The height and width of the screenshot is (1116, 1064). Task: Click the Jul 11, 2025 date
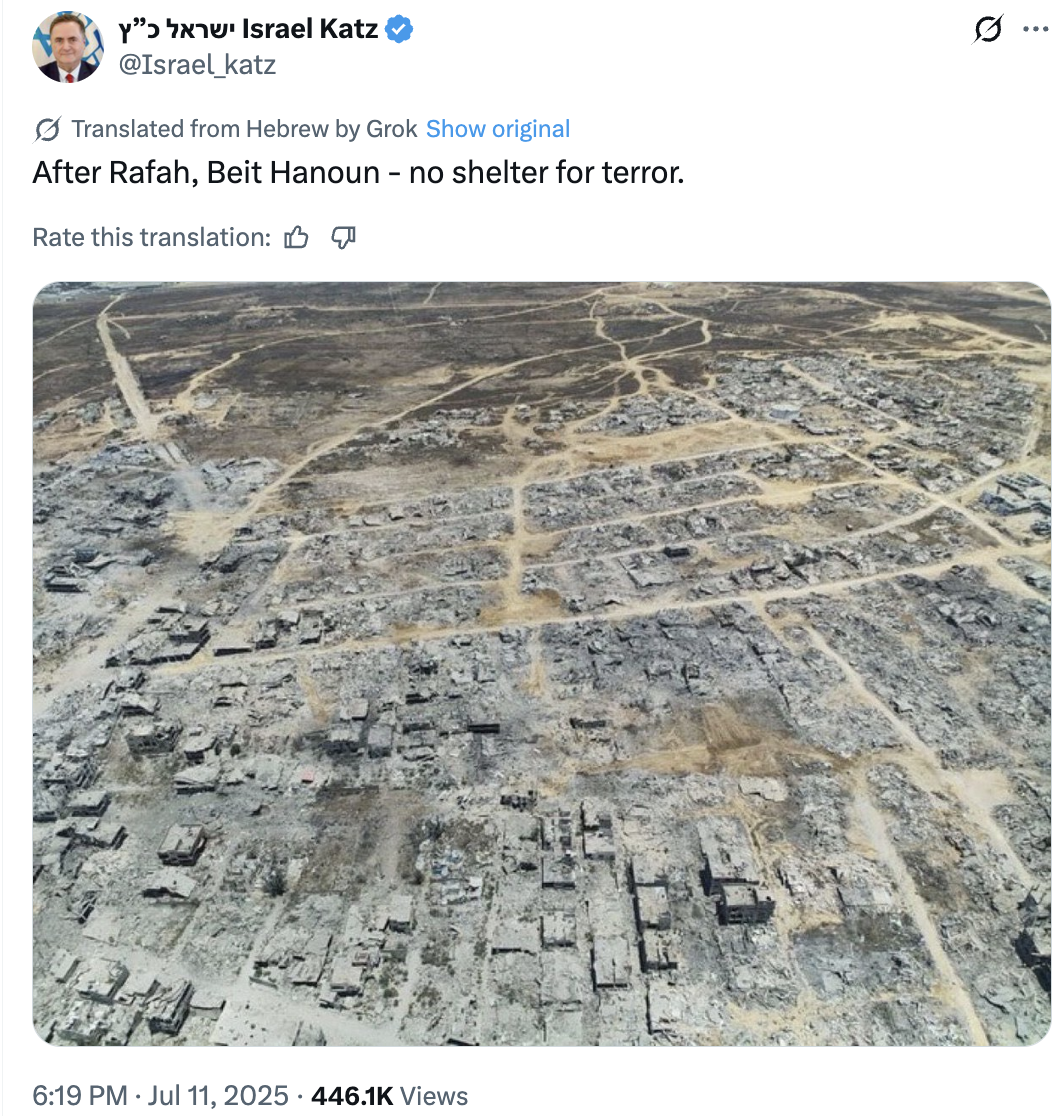click(x=218, y=1095)
